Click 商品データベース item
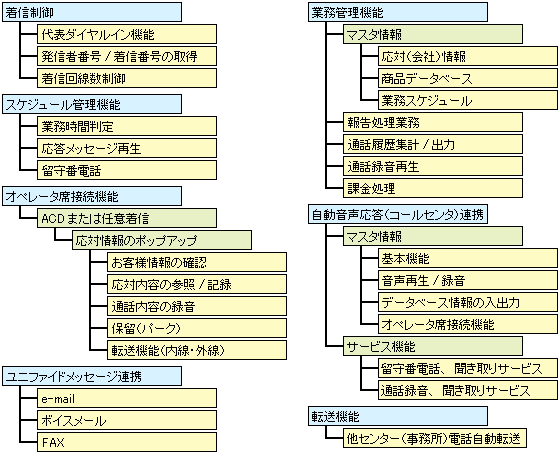Viewport: 560px width, 454px height. [468, 78]
